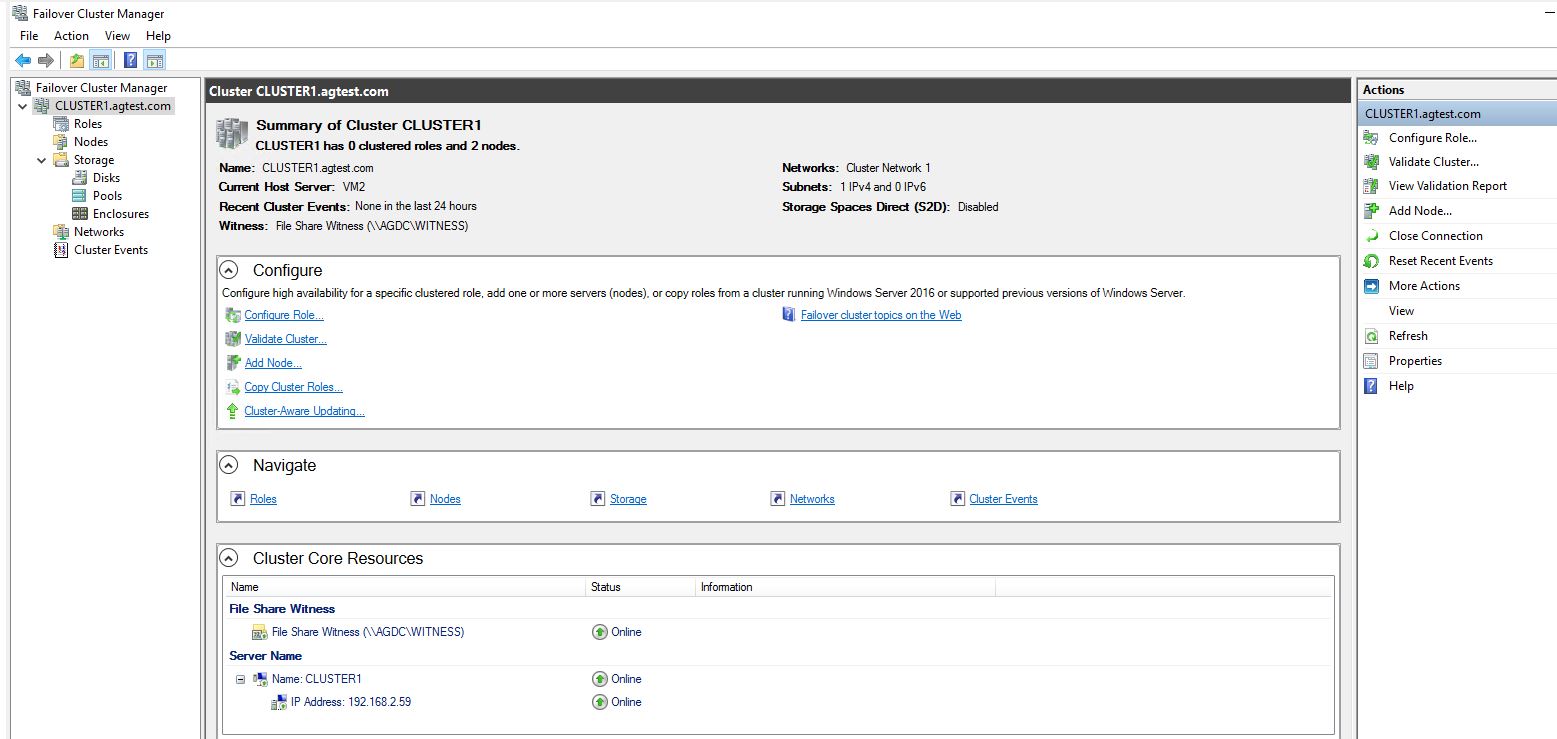Select CLUSTER1.agtest.com header in Actions pane

tap(1457, 114)
